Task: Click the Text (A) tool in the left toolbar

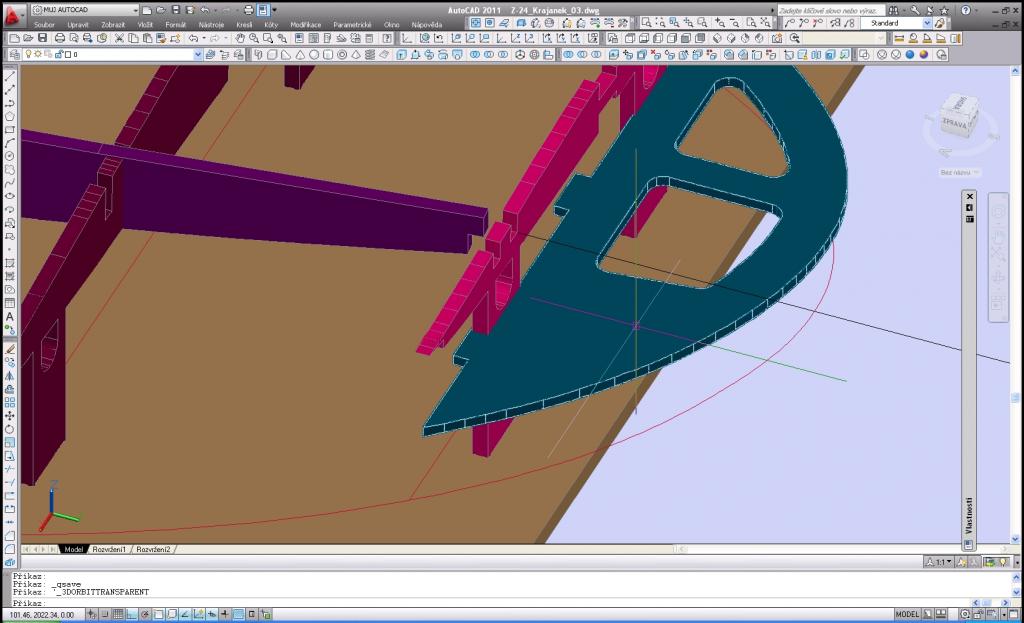Action: (10, 317)
